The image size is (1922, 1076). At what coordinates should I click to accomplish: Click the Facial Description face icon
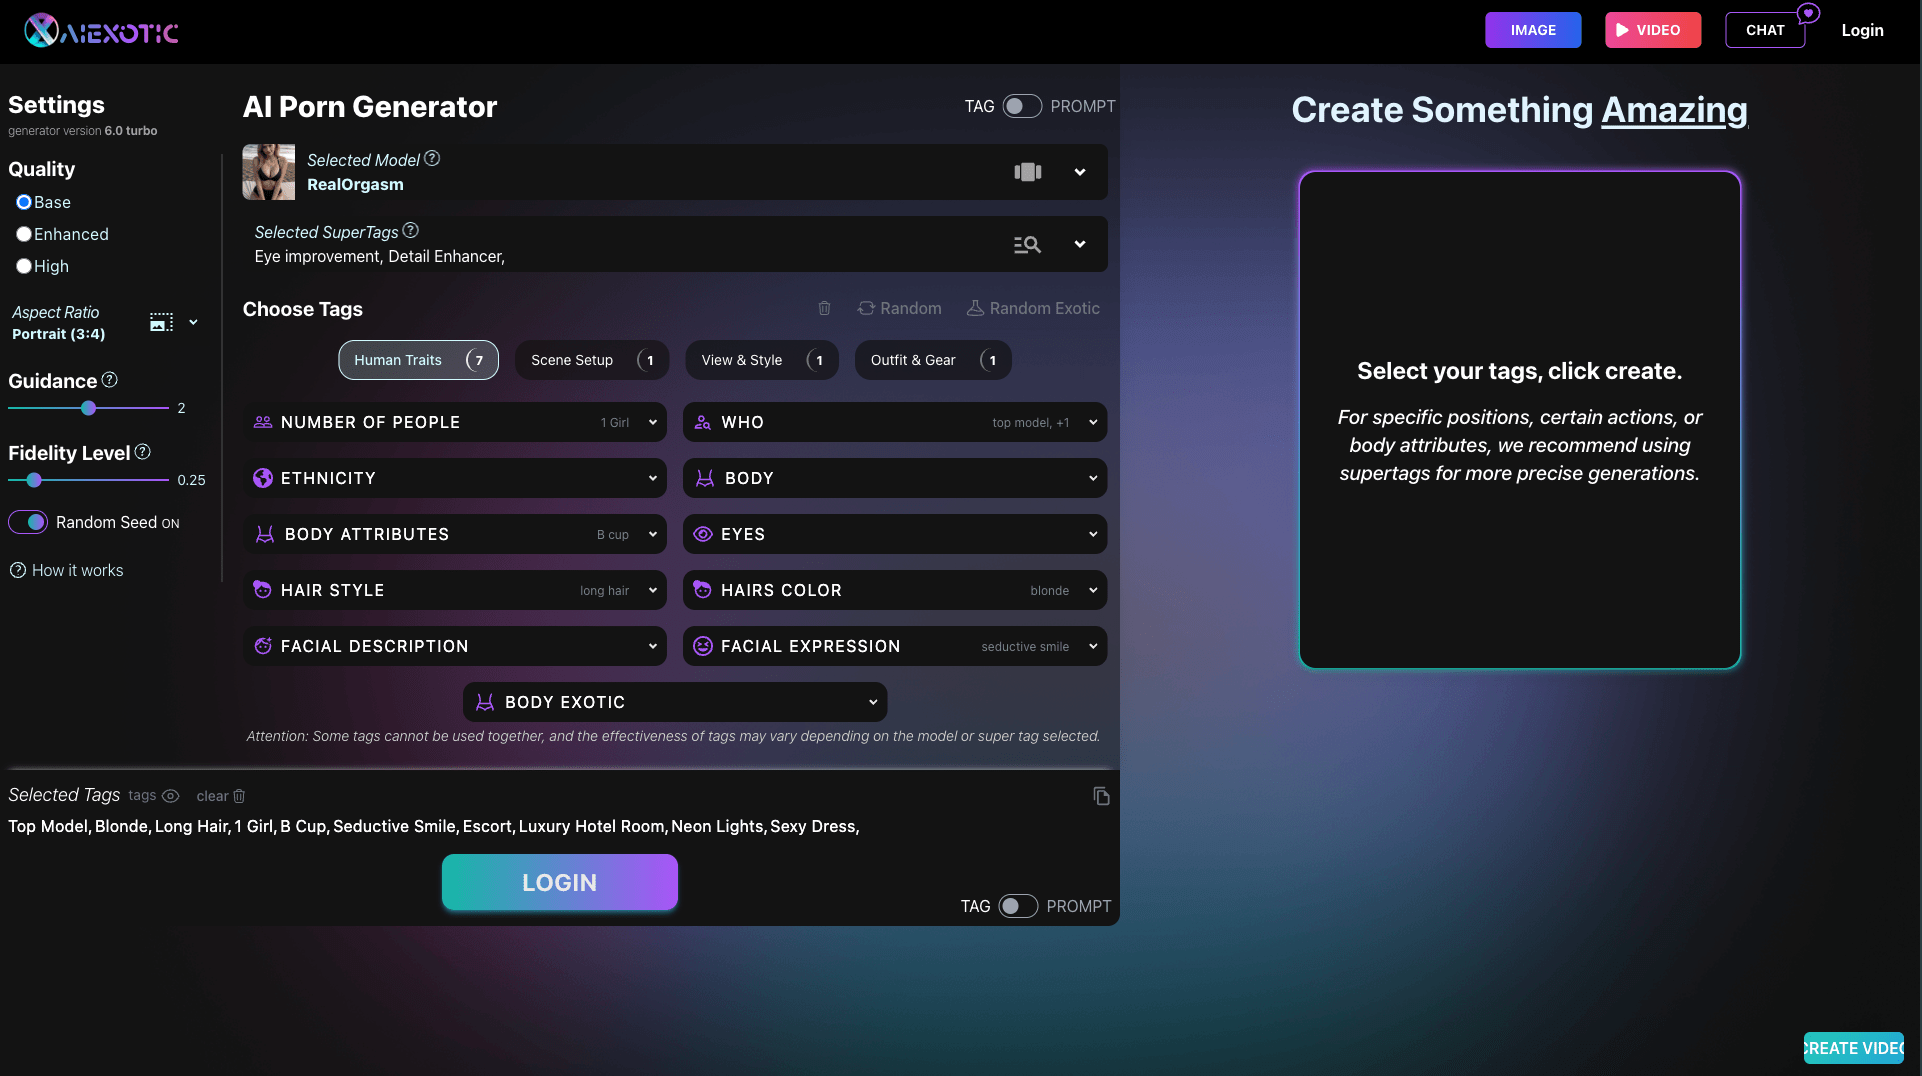tap(263, 646)
